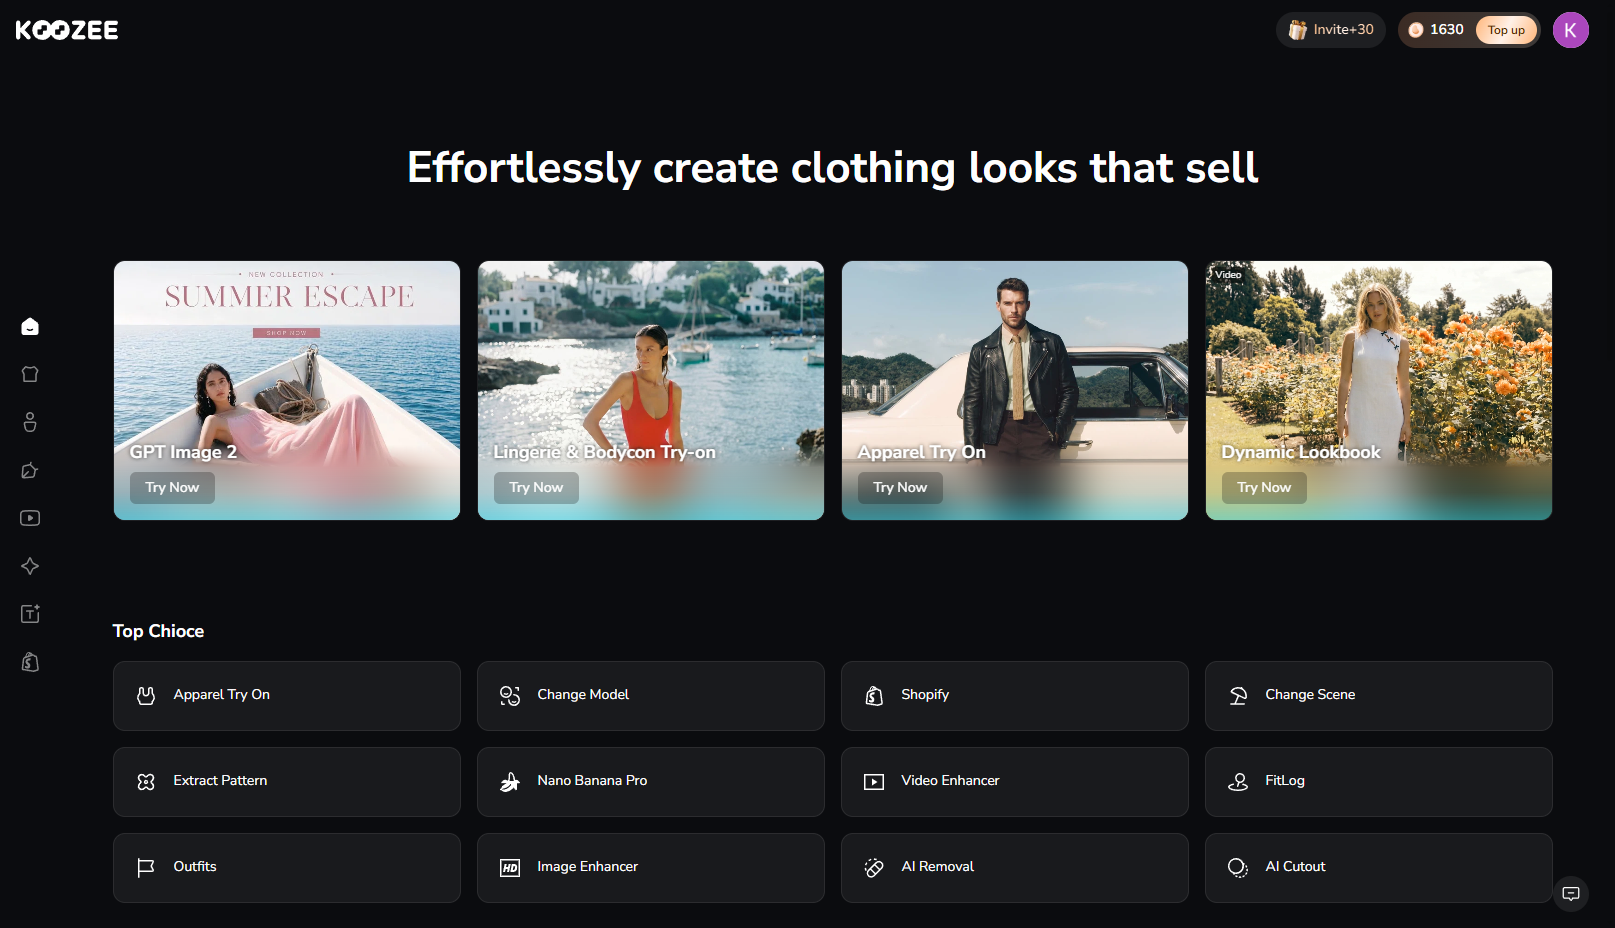1615x928 pixels.
Task: Open the model figure icon in sidebar
Action: coord(30,422)
